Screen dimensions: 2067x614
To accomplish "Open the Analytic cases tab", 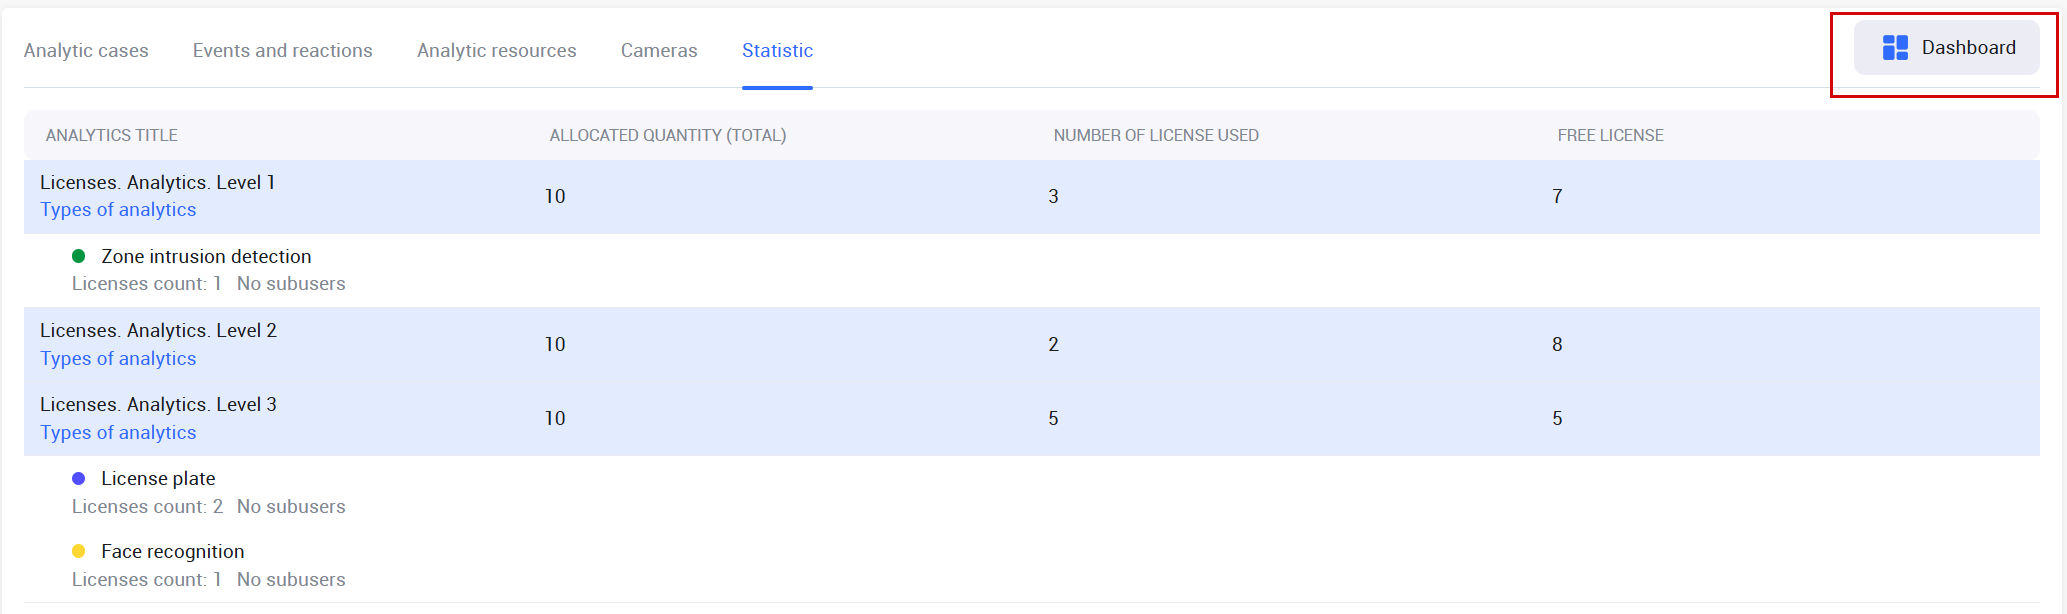I will click(86, 51).
